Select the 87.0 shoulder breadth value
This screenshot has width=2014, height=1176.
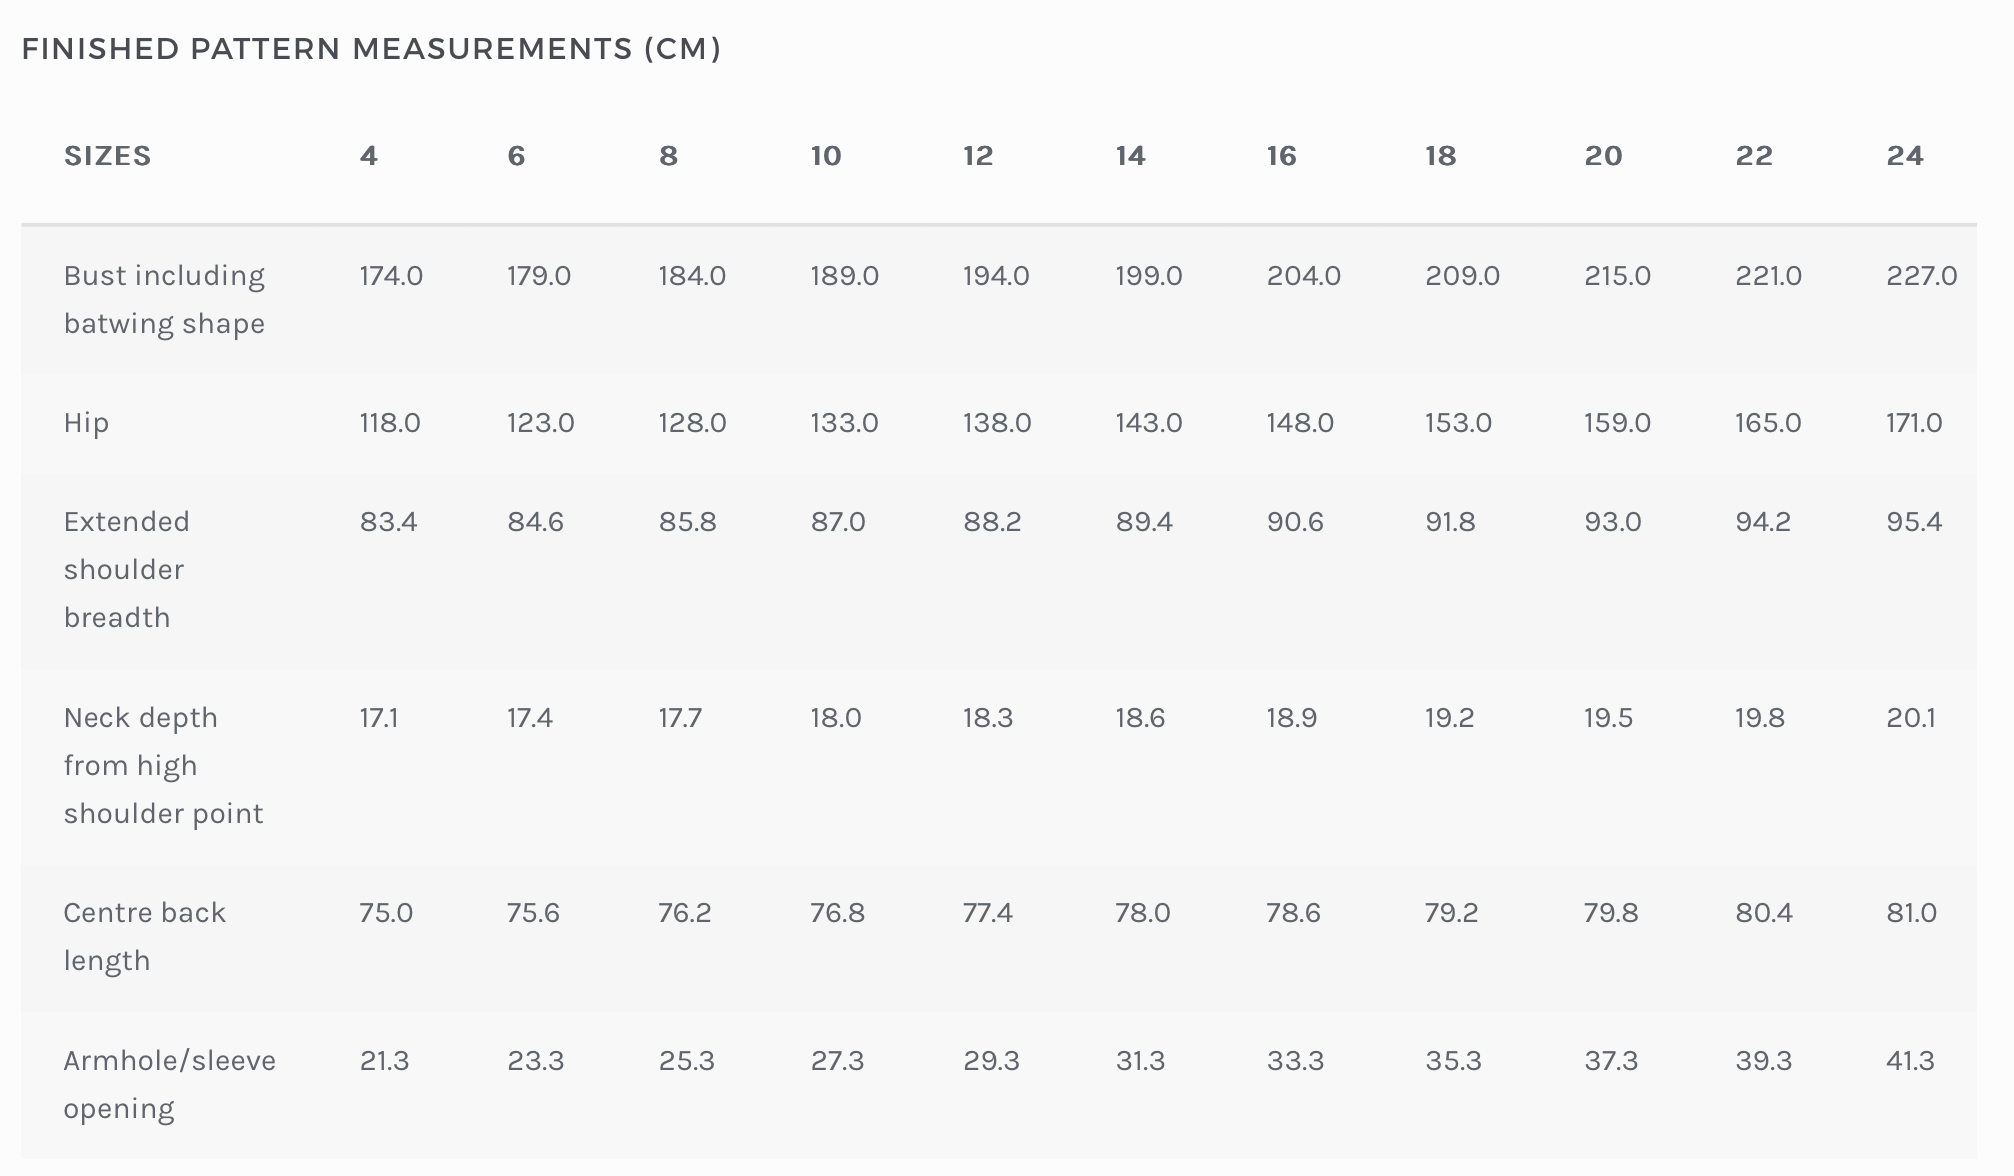click(838, 522)
